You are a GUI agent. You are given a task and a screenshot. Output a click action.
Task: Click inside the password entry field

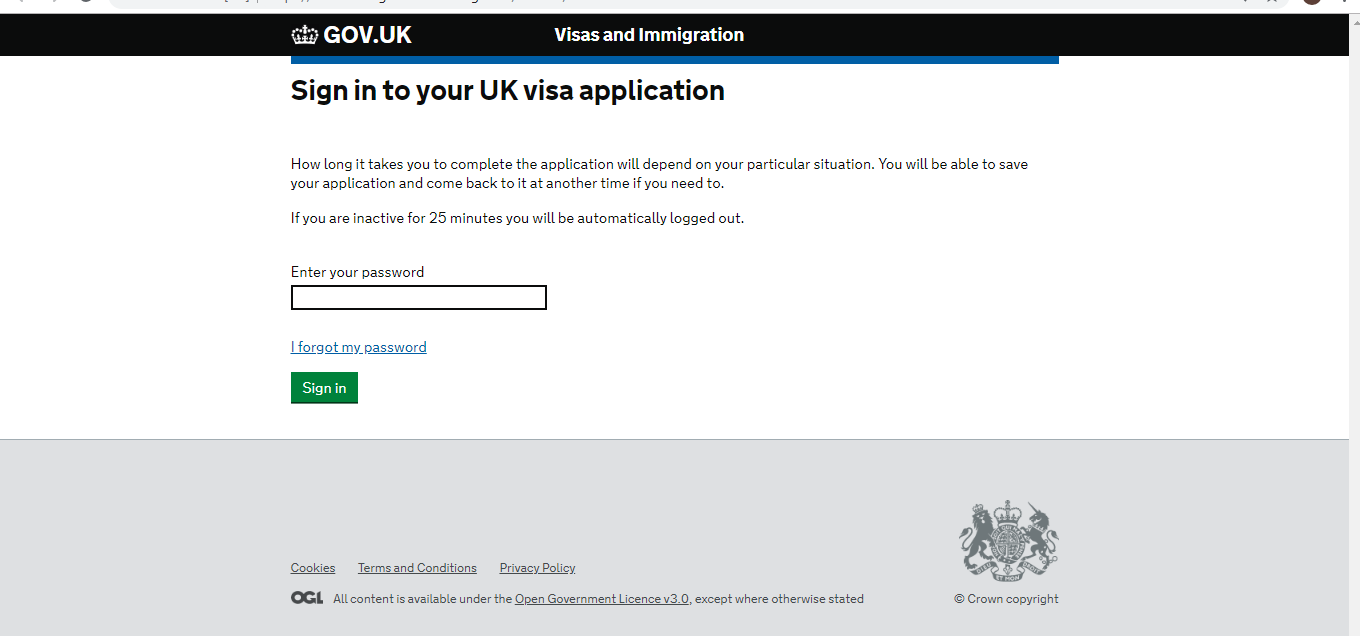(418, 297)
